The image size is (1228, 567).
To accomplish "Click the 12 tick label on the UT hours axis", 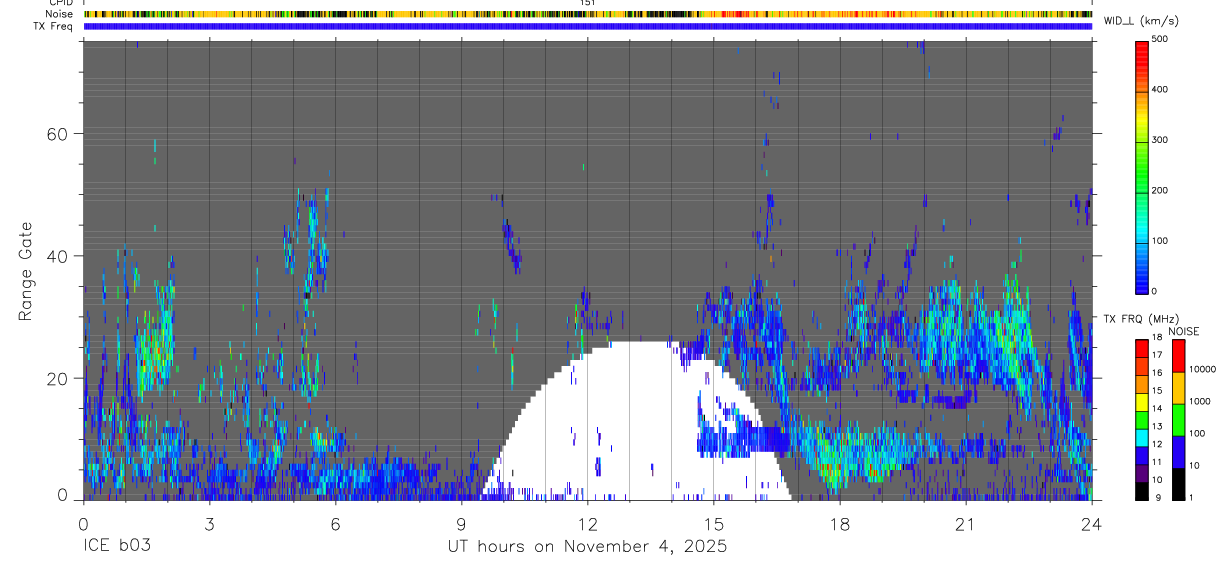I will [x=587, y=524].
